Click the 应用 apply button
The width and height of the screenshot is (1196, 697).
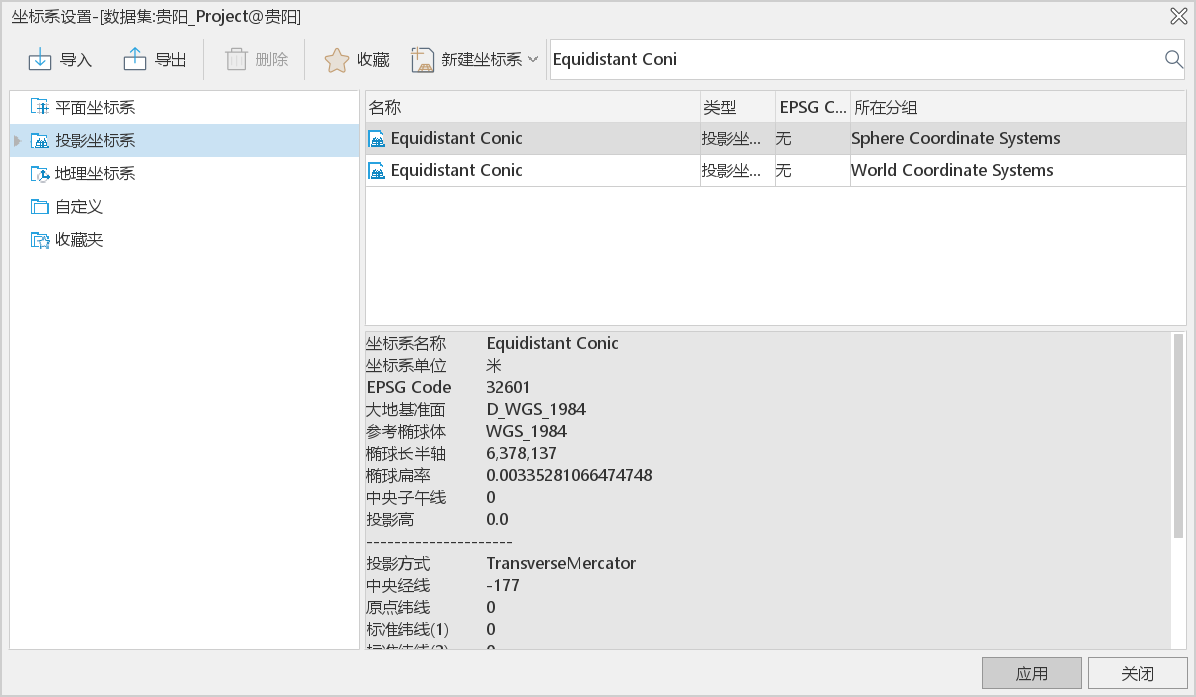coord(1031,674)
